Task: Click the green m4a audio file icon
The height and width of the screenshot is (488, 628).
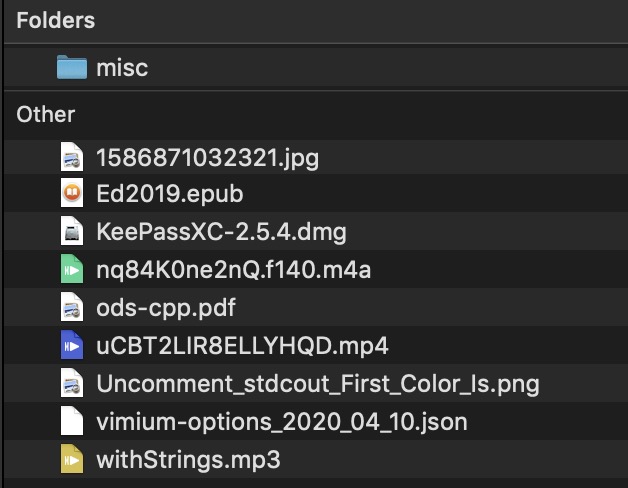Action: click(71, 270)
